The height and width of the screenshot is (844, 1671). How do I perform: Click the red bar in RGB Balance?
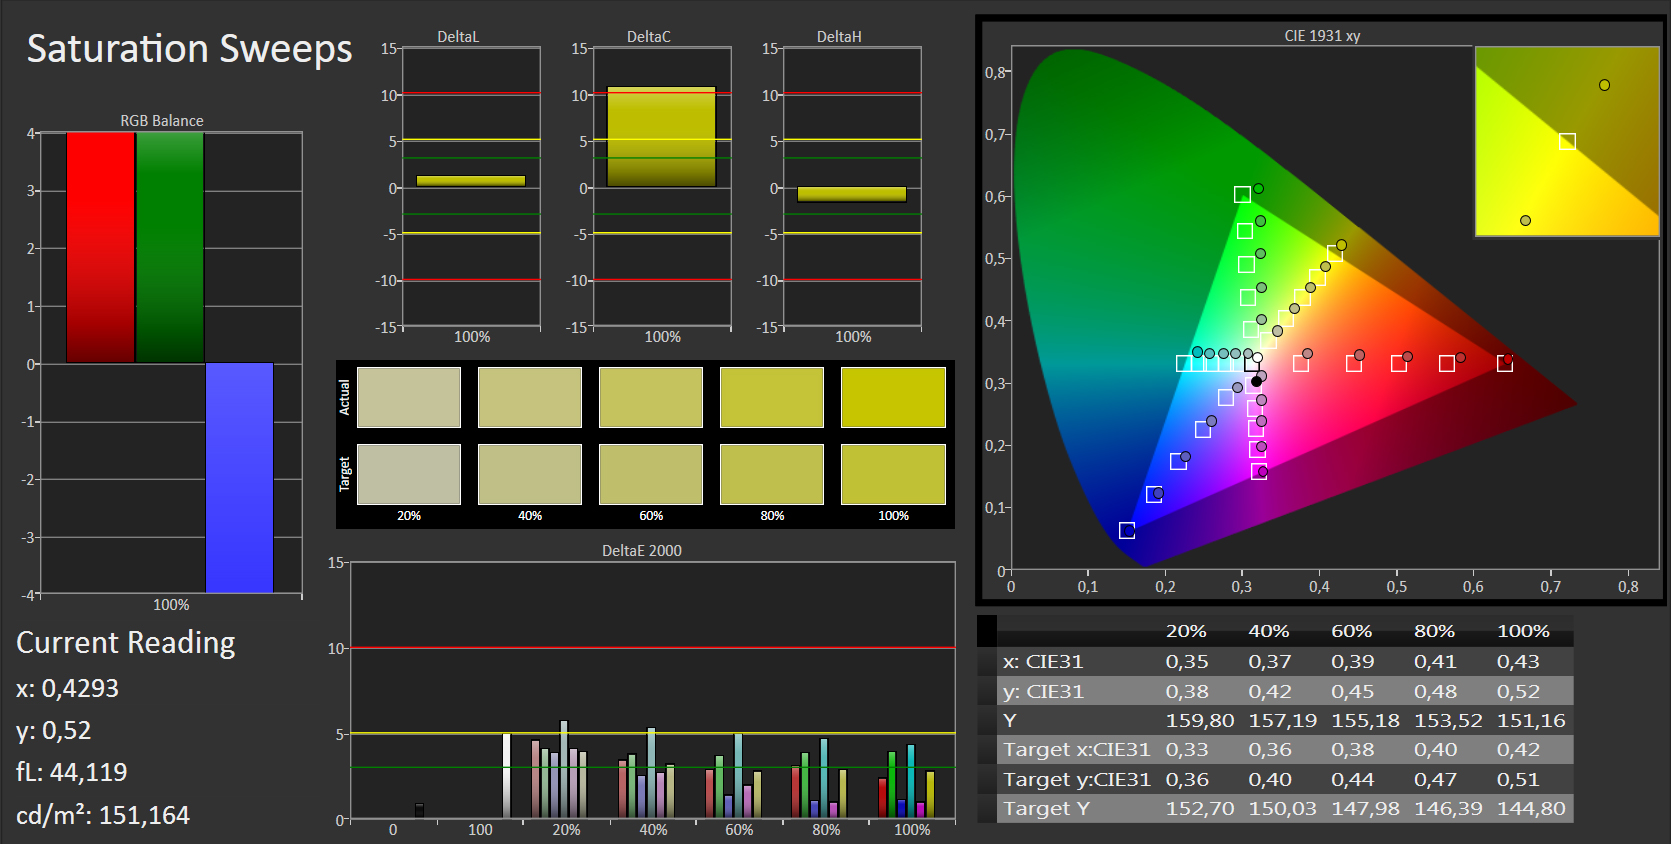click(100, 248)
